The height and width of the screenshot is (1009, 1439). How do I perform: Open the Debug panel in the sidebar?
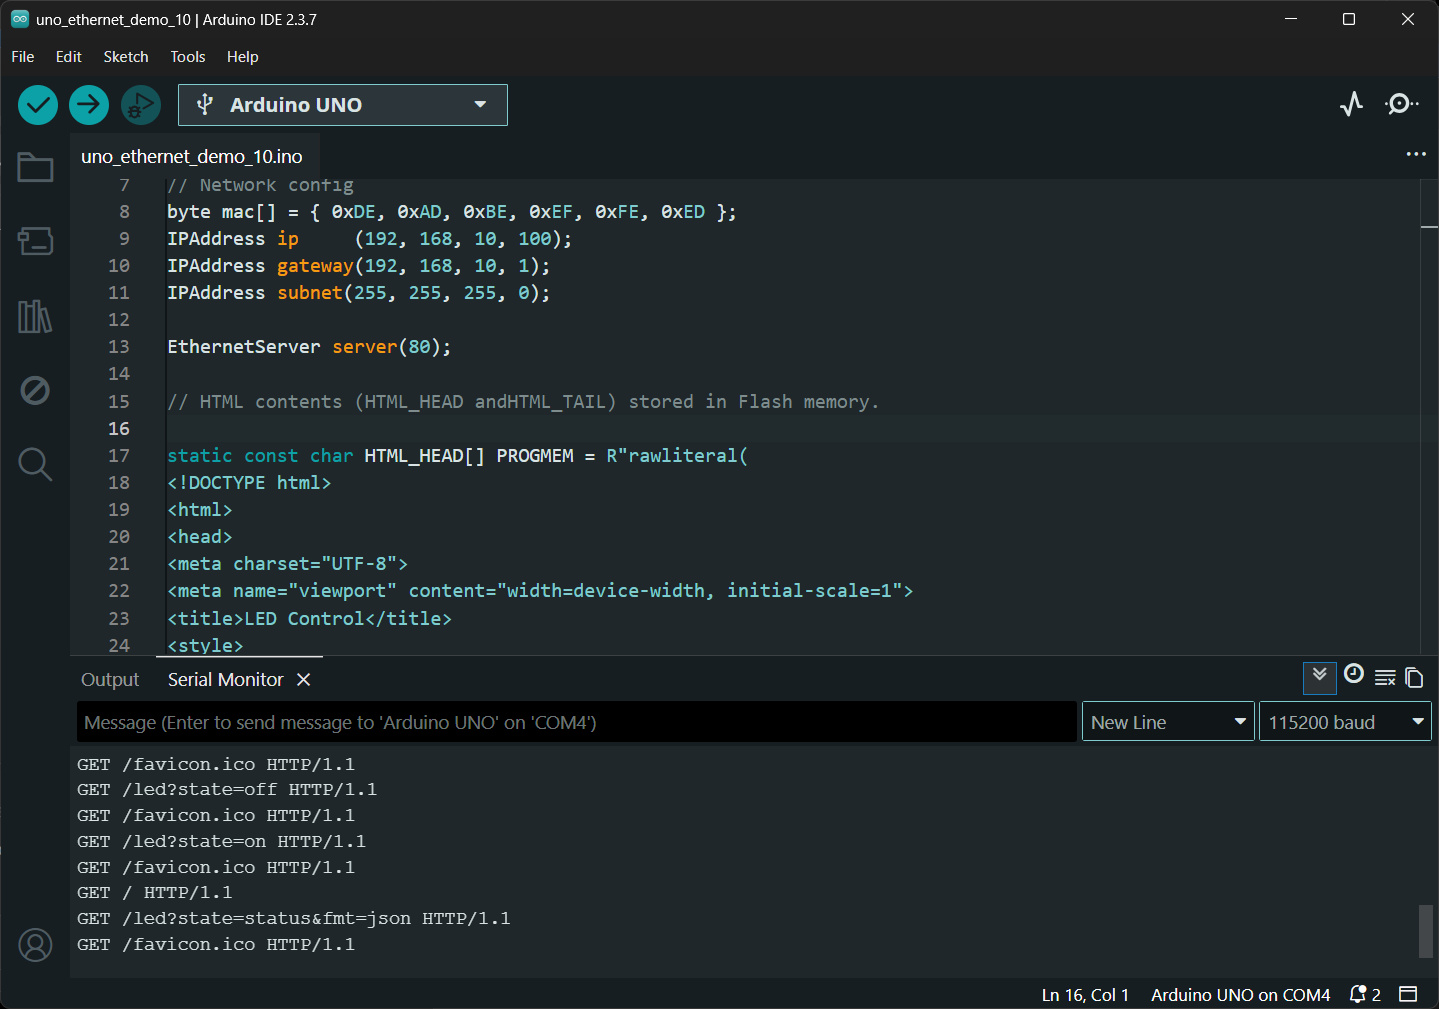(x=35, y=390)
